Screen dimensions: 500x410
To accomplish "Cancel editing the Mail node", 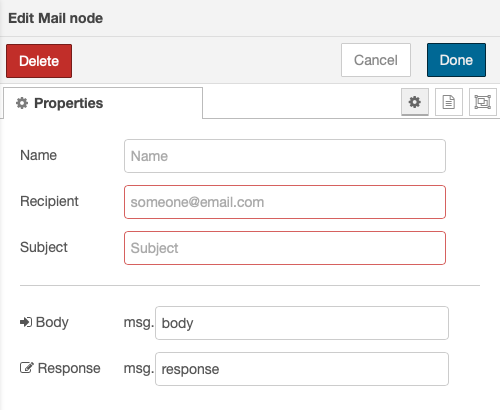I will (x=376, y=60).
